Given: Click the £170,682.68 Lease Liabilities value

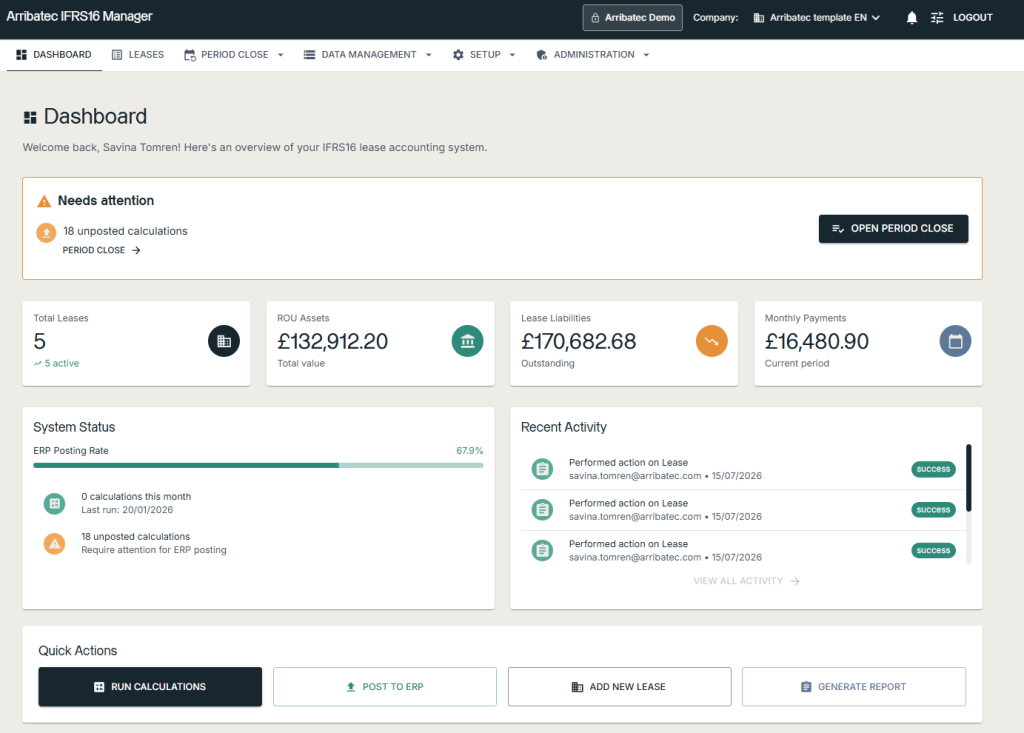Looking at the screenshot, I should (579, 341).
